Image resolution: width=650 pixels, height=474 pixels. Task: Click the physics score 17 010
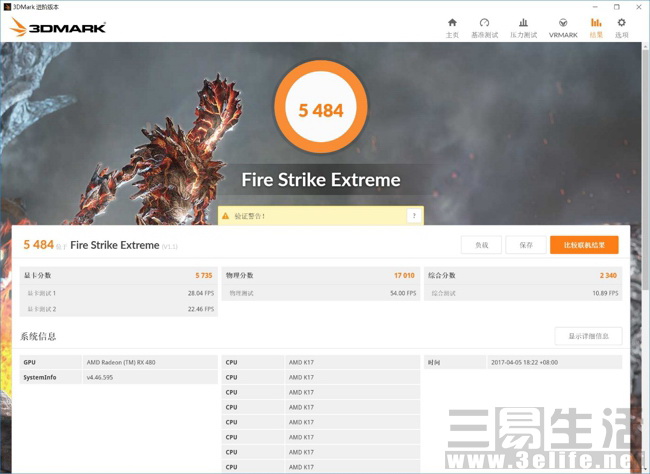tap(404, 275)
